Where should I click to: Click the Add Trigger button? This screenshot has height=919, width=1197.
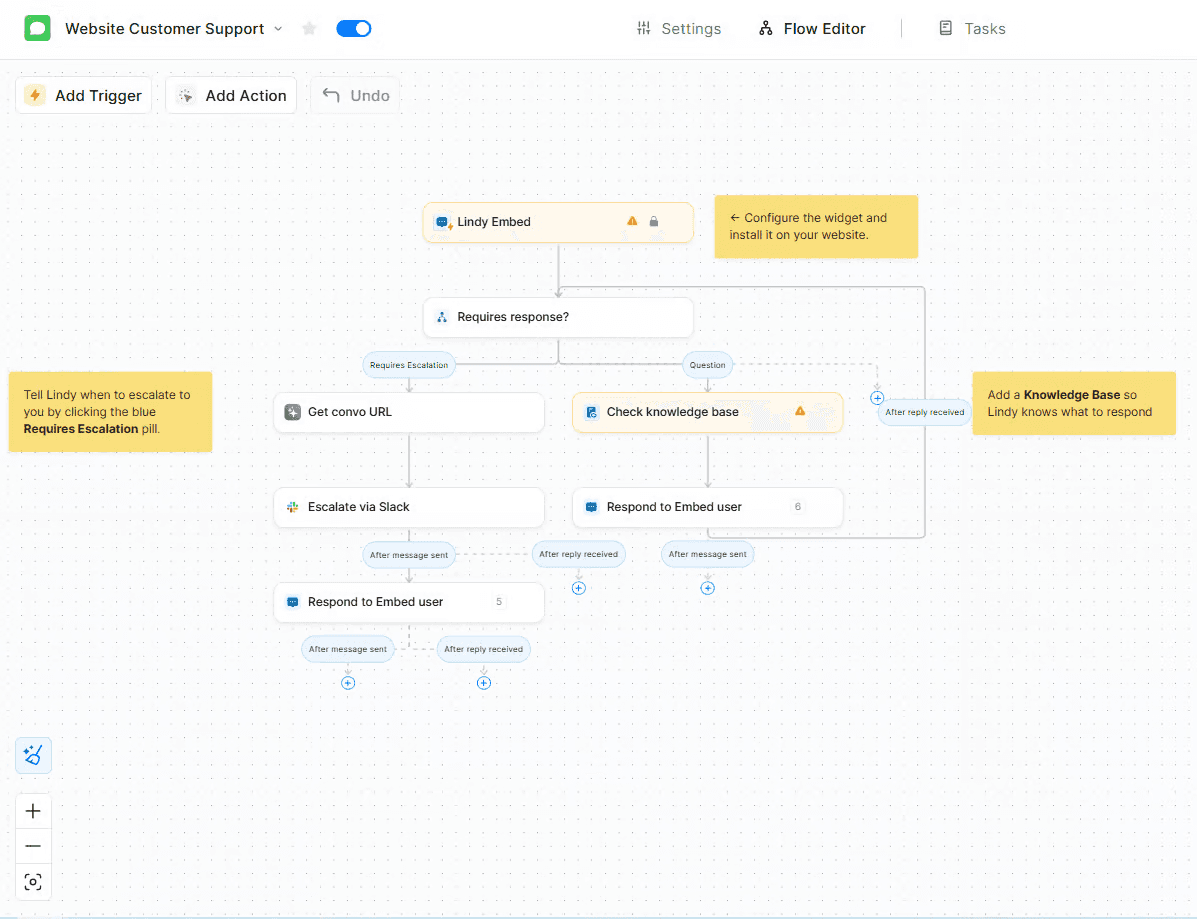[84, 96]
